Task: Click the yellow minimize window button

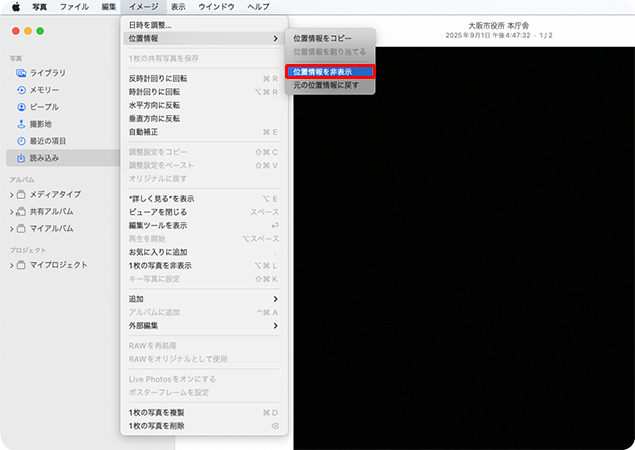Action: tap(28, 31)
